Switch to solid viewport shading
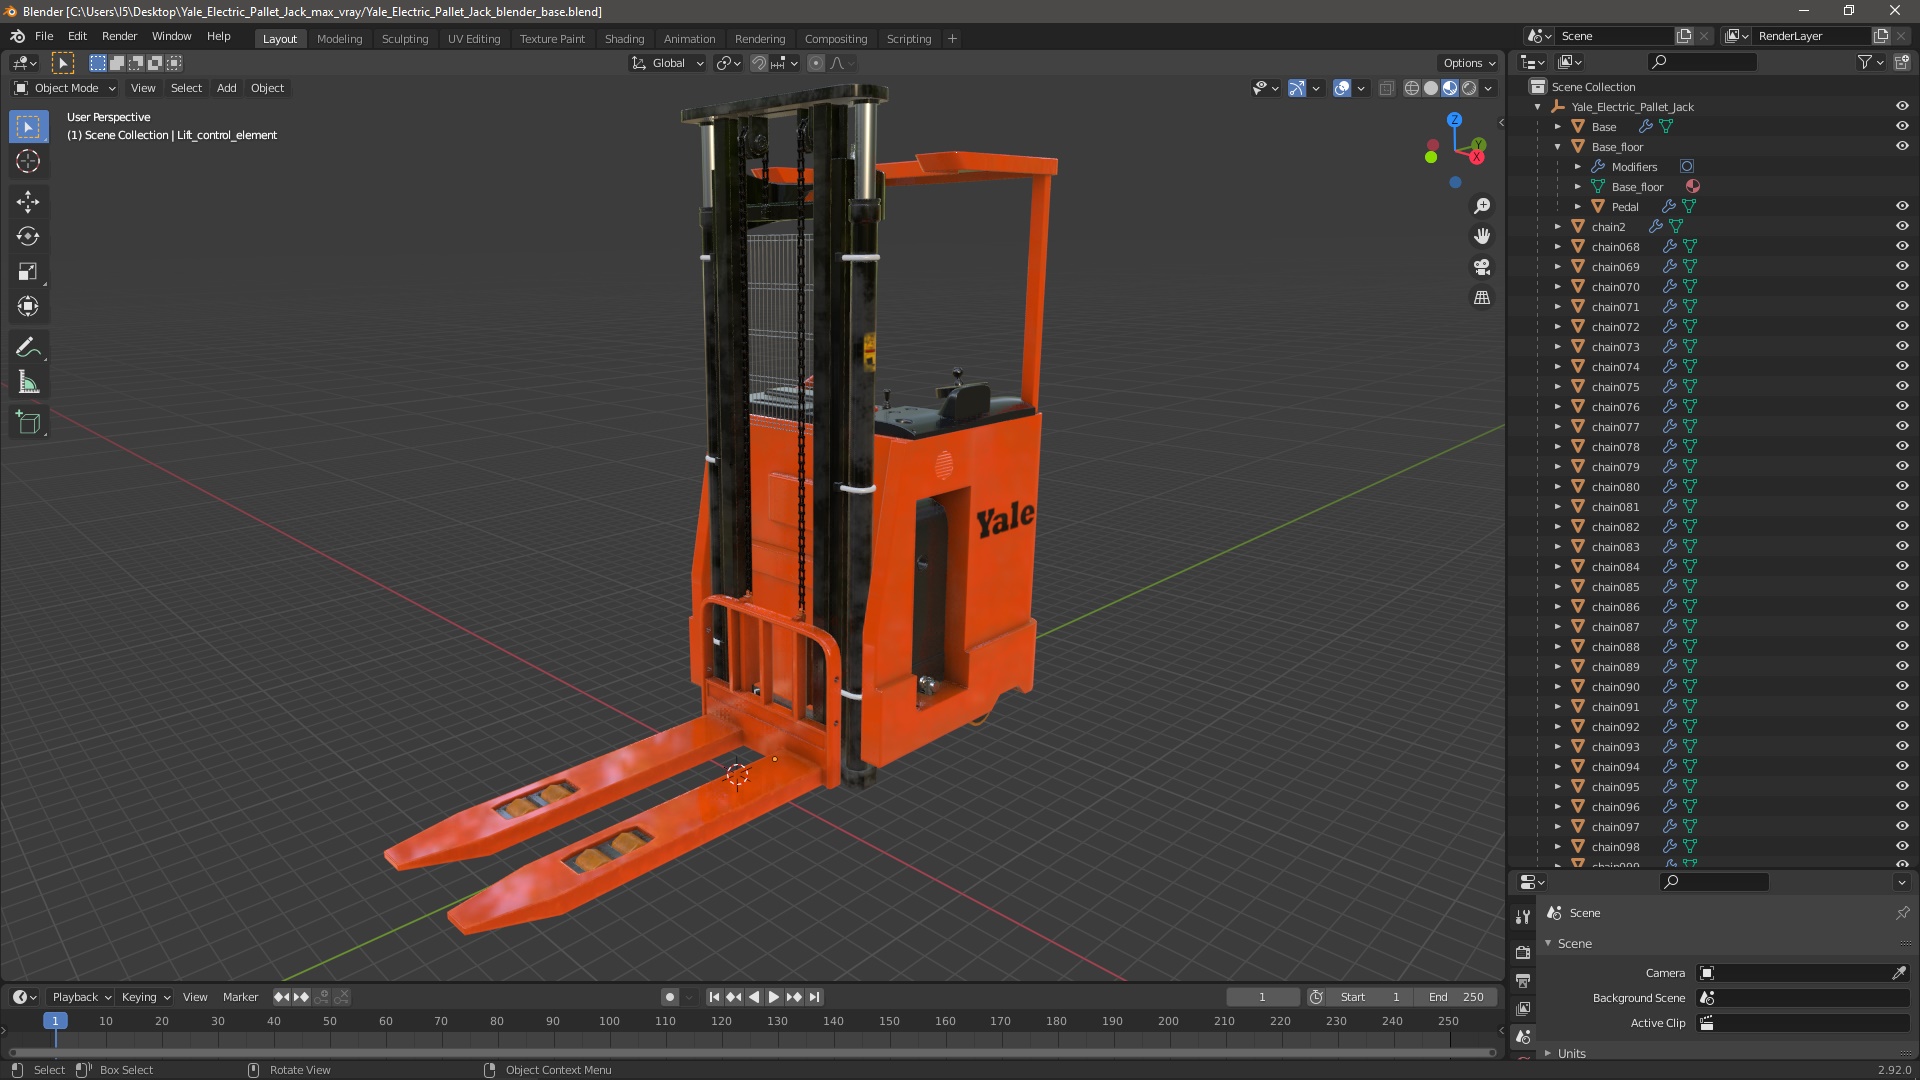This screenshot has width=1920, height=1080. (1431, 88)
